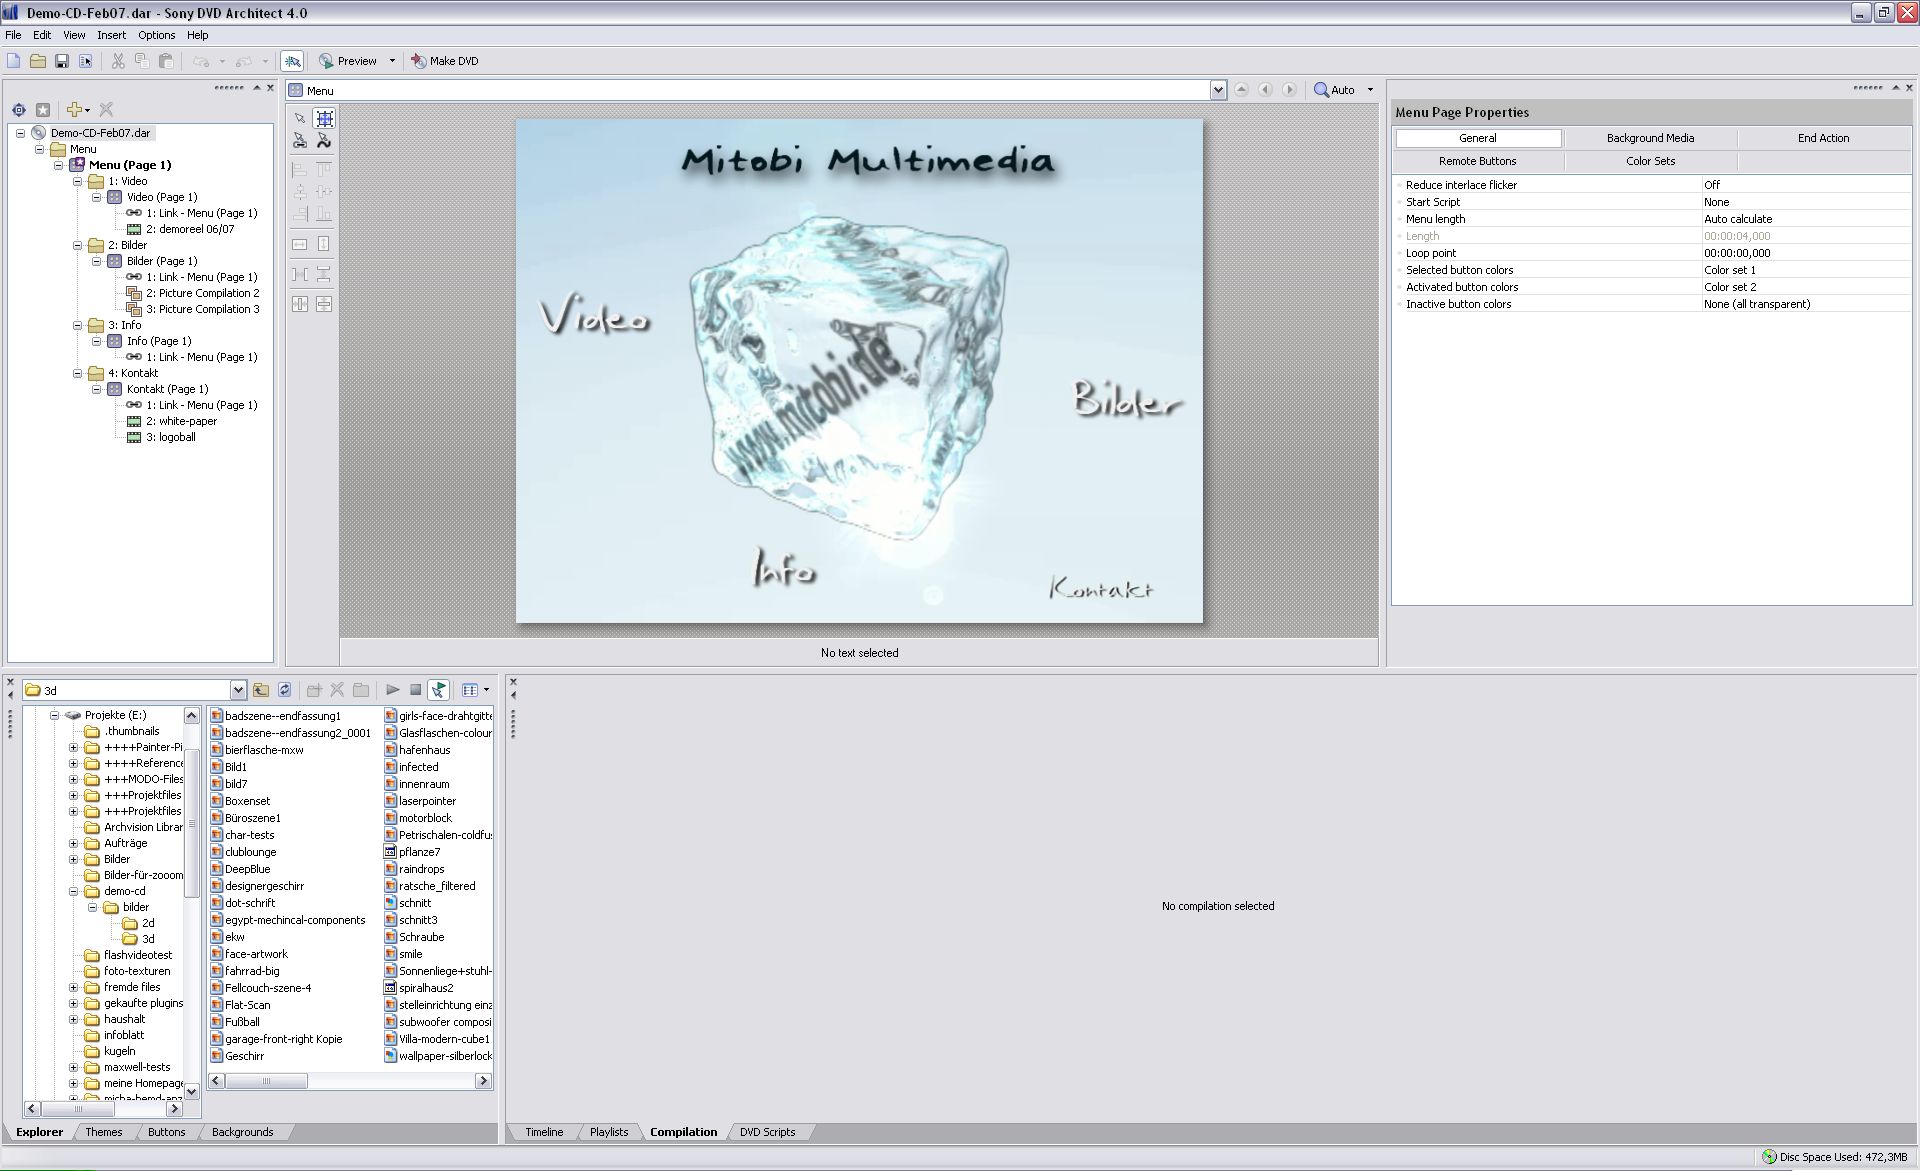This screenshot has width=1920, height=1171.
Task: Click the Paste clipboard icon
Action: (x=166, y=61)
